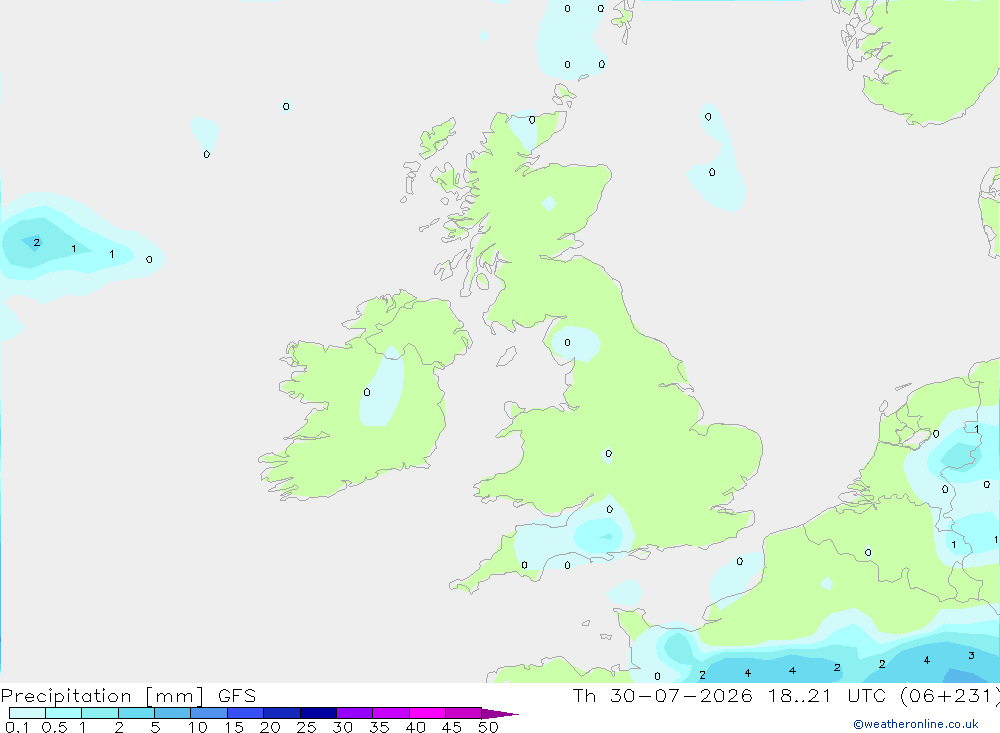Open the weatheronline.co.uk copyright link

916,724
